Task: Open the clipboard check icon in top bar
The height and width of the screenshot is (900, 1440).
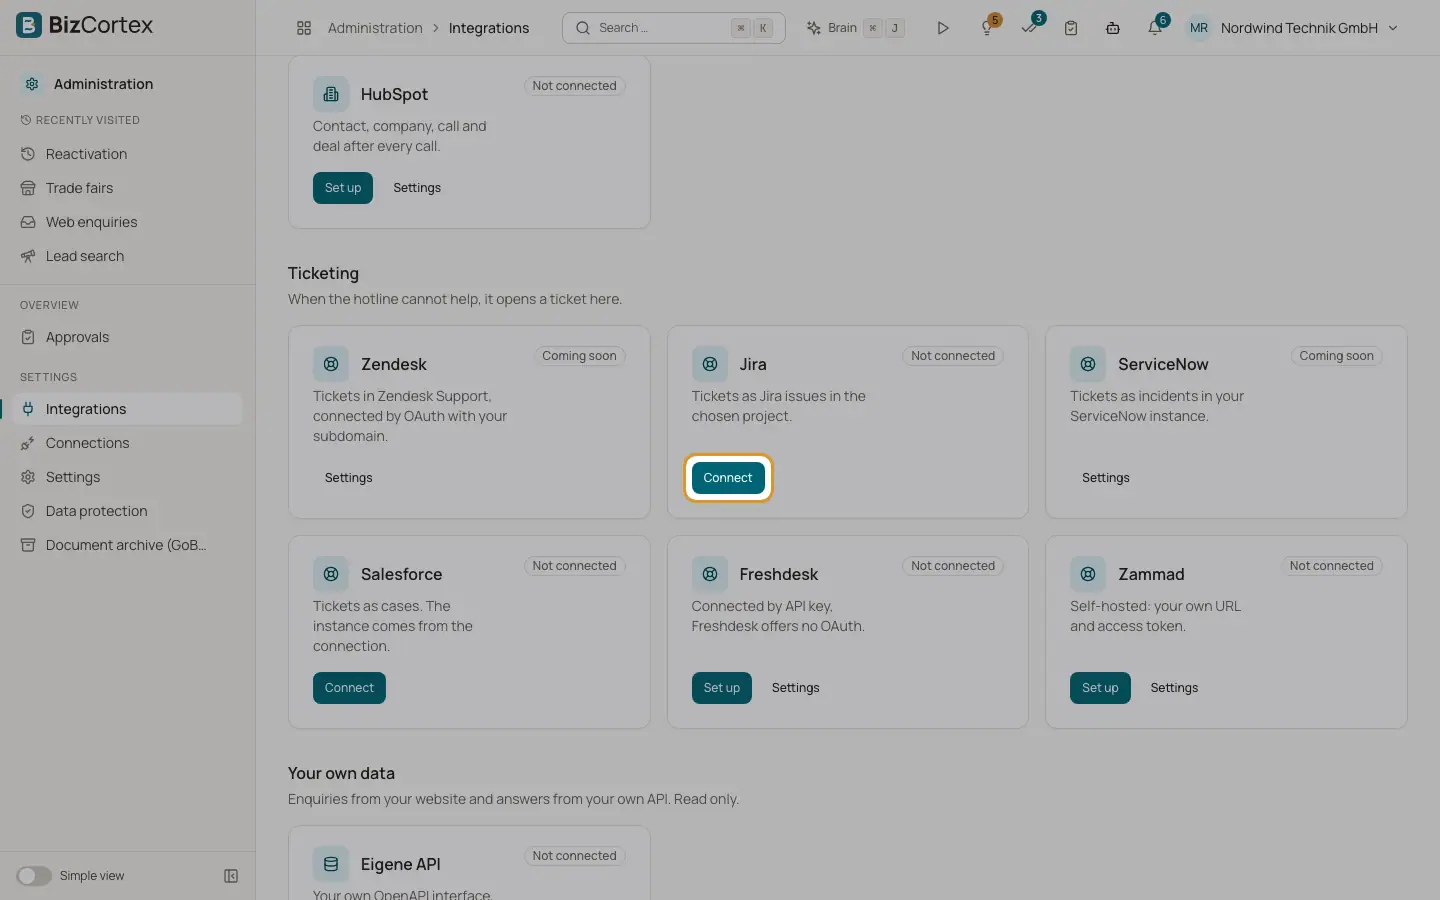Action: coord(1071,28)
